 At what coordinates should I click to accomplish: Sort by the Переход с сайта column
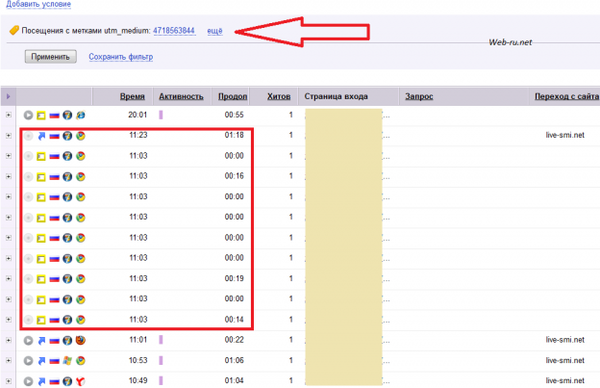[x=566, y=97]
